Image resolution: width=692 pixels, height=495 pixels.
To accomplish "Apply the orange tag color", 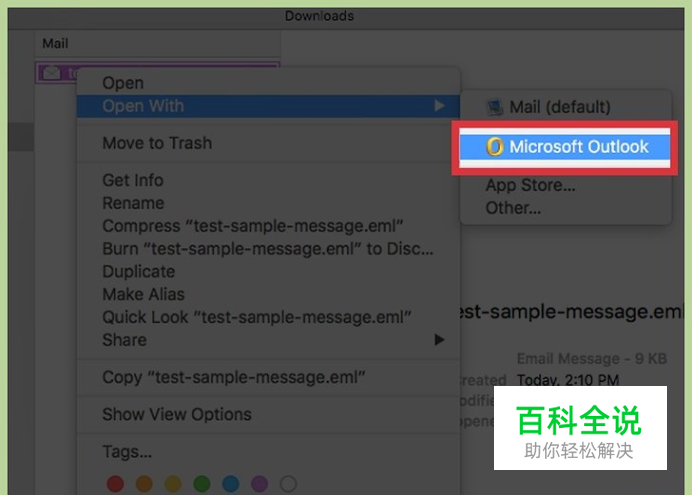I will click(x=144, y=484).
